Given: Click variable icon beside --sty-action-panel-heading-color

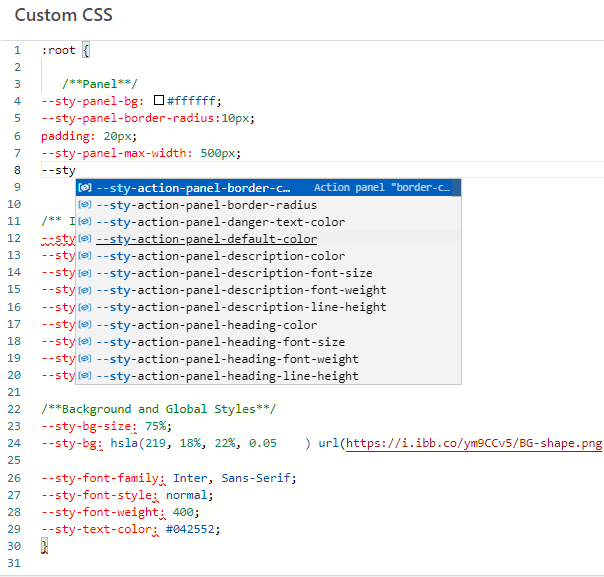Looking at the screenshot, I should point(85,325).
